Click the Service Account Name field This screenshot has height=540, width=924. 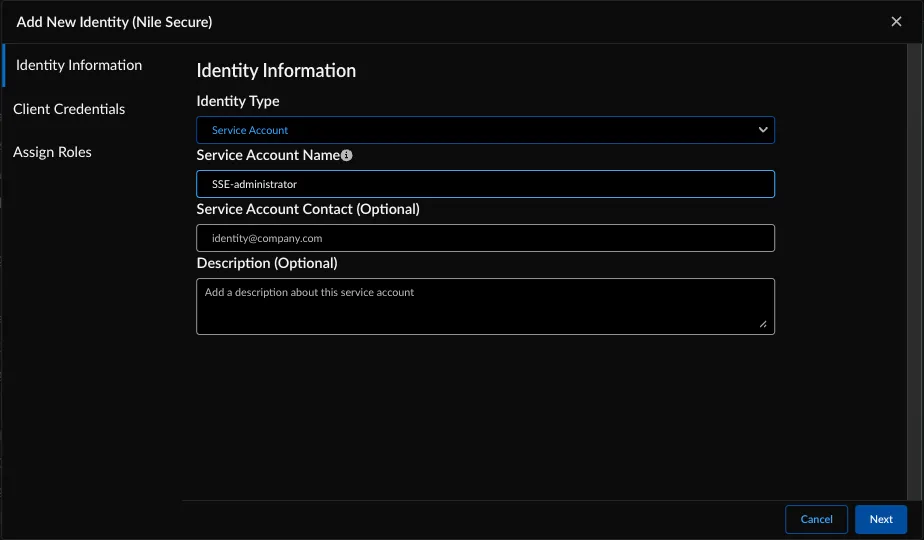click(485, 184)
